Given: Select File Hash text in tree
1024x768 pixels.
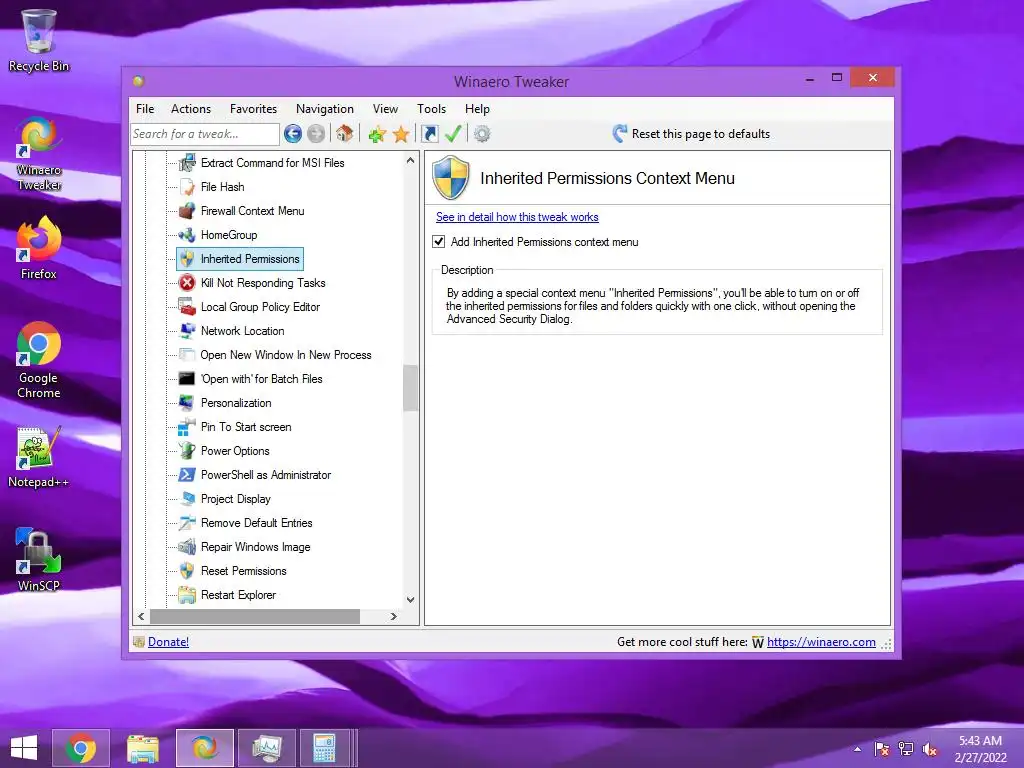Looking at the screenshot, I should 223,187.
